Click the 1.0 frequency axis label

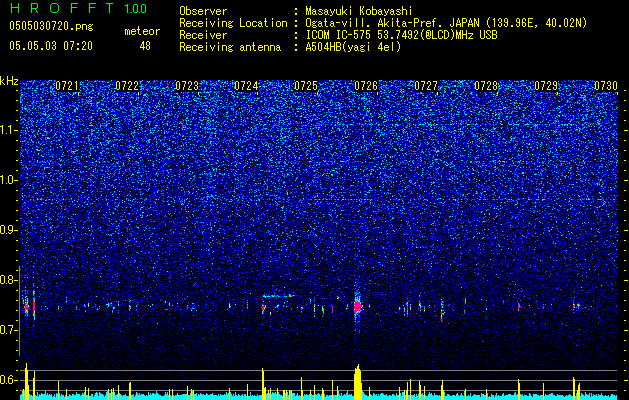tap(9, 180)
